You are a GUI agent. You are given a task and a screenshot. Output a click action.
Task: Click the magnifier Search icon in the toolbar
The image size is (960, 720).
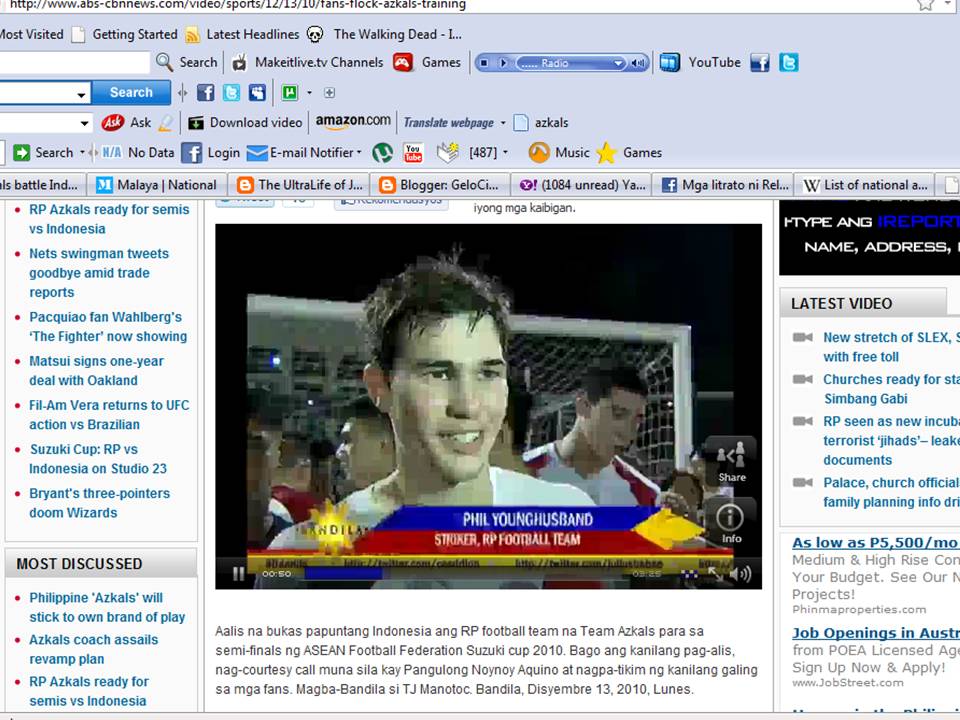tap(164, 62)
